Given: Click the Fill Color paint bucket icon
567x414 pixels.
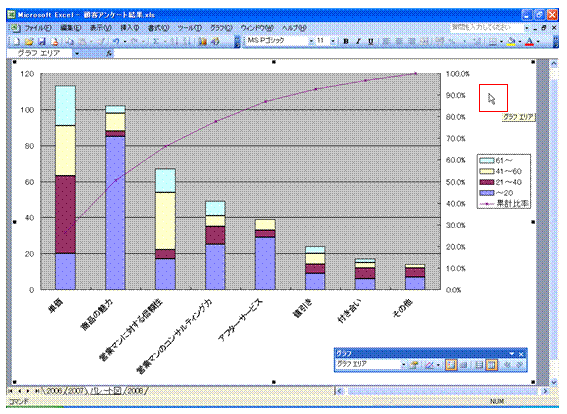Looking at the screenshot, I should 511,41.
